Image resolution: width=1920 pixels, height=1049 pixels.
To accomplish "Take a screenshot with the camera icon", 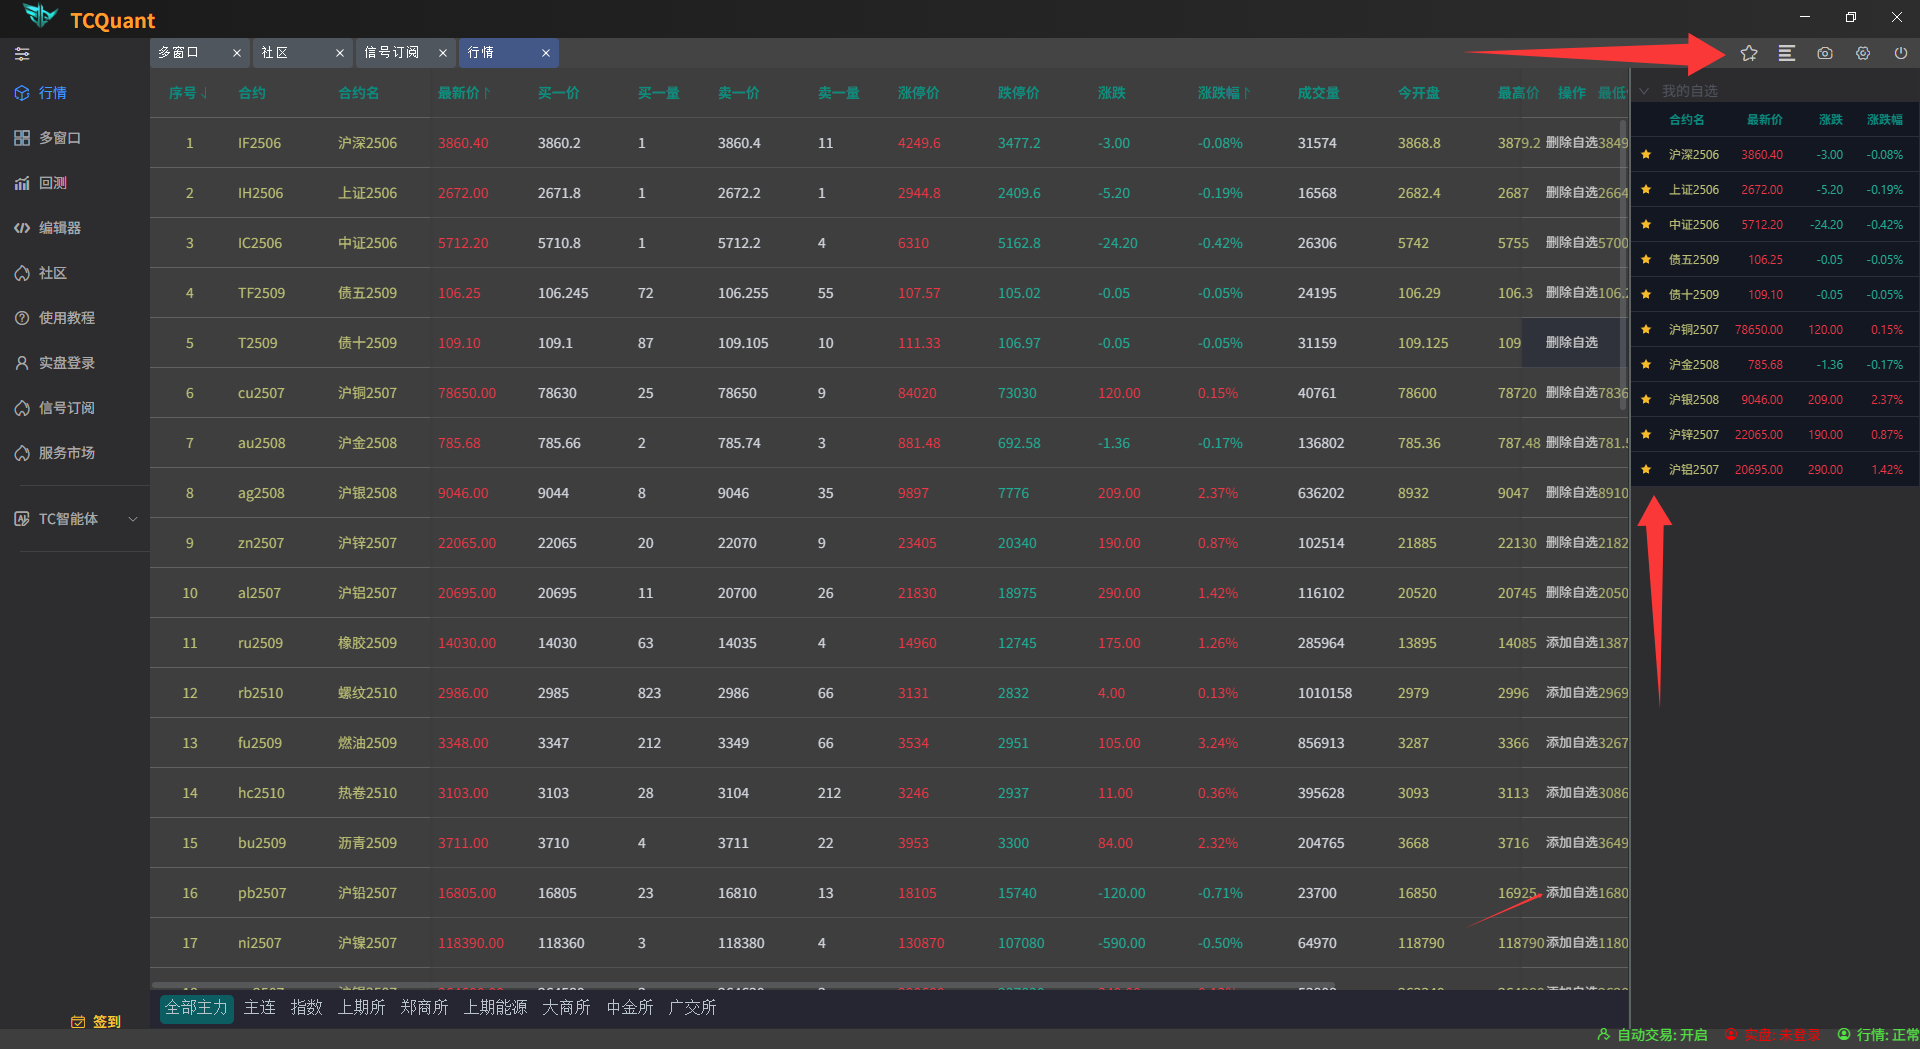I will point(1824,53).
